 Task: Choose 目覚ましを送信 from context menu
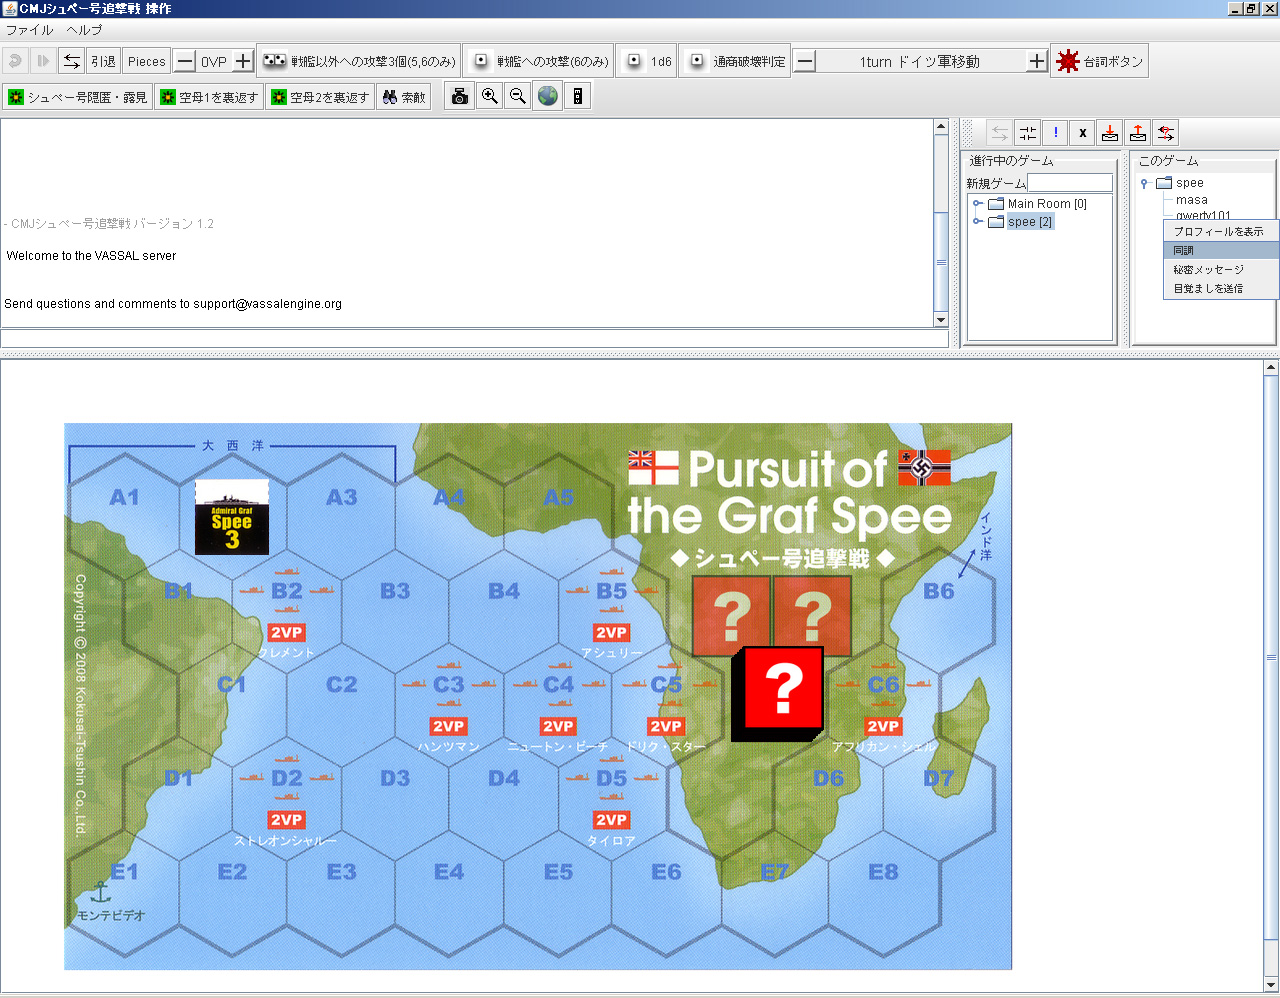(x=1221, y=288)
